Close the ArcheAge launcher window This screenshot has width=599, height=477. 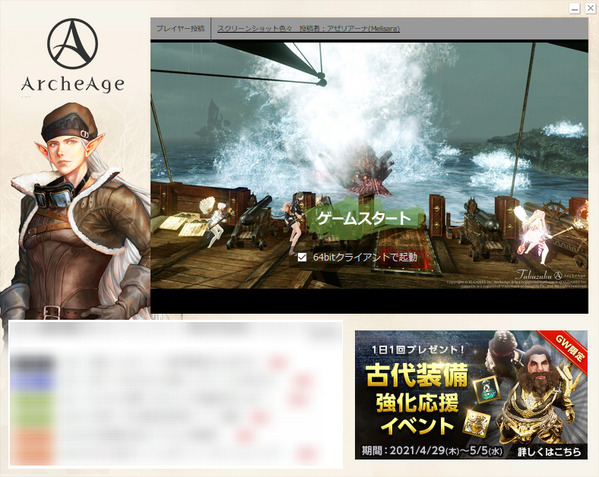tap(591, 8)
